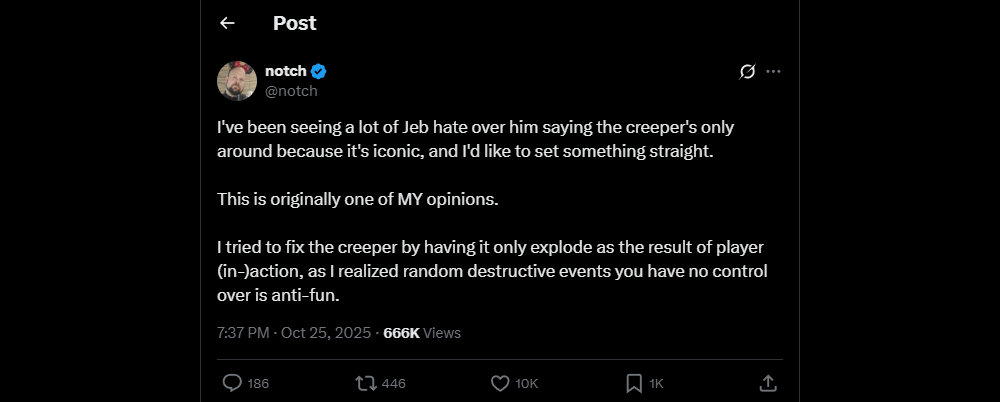Click the "Post" page heading
This screenshot has width=1000, height=402.
coord(294,23)
